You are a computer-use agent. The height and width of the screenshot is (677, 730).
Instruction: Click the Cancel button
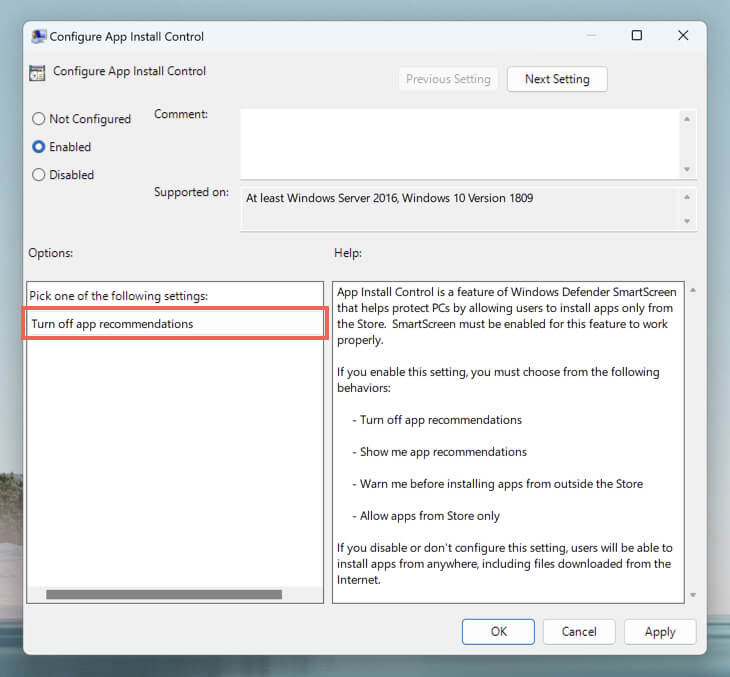(x=579, y=631)
